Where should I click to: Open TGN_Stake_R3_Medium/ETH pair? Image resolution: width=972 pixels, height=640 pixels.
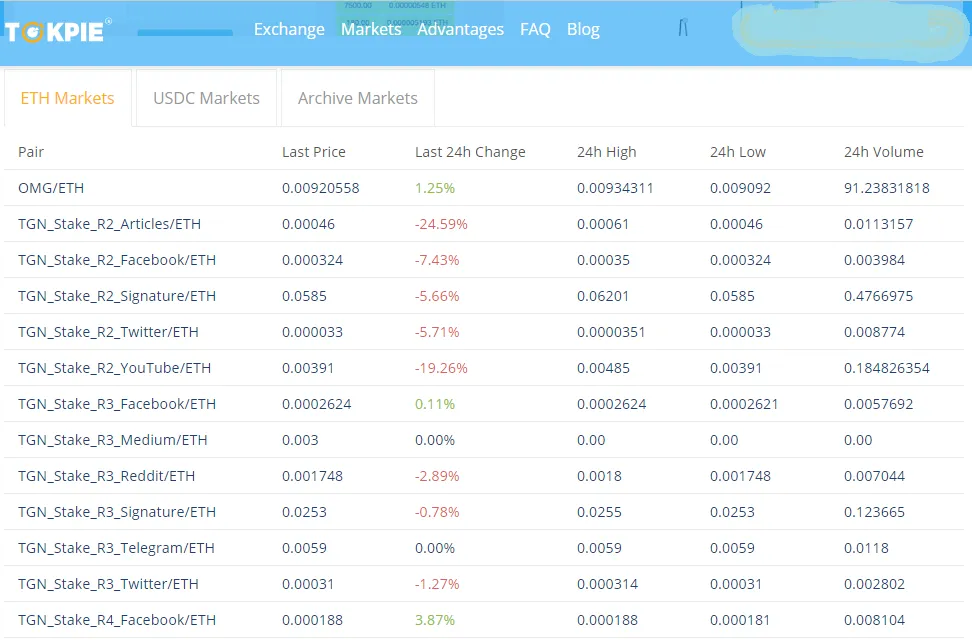[x=112, y=440]
